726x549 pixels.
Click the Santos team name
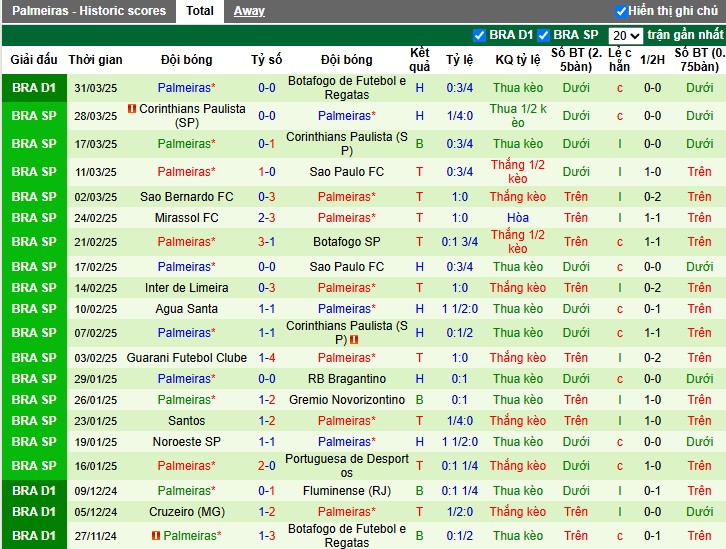(187, 421)
